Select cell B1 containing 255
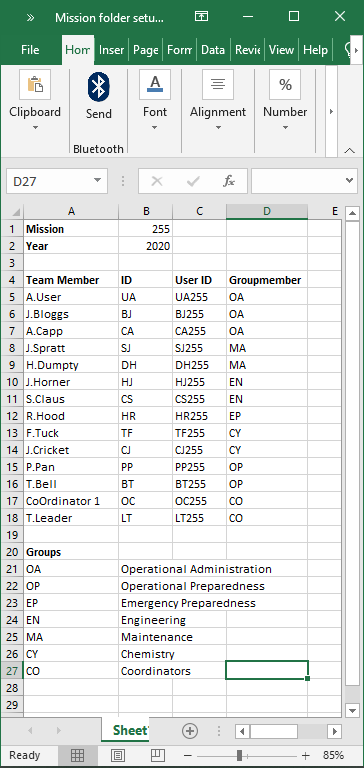364x768 pixels. coord(146,229)
